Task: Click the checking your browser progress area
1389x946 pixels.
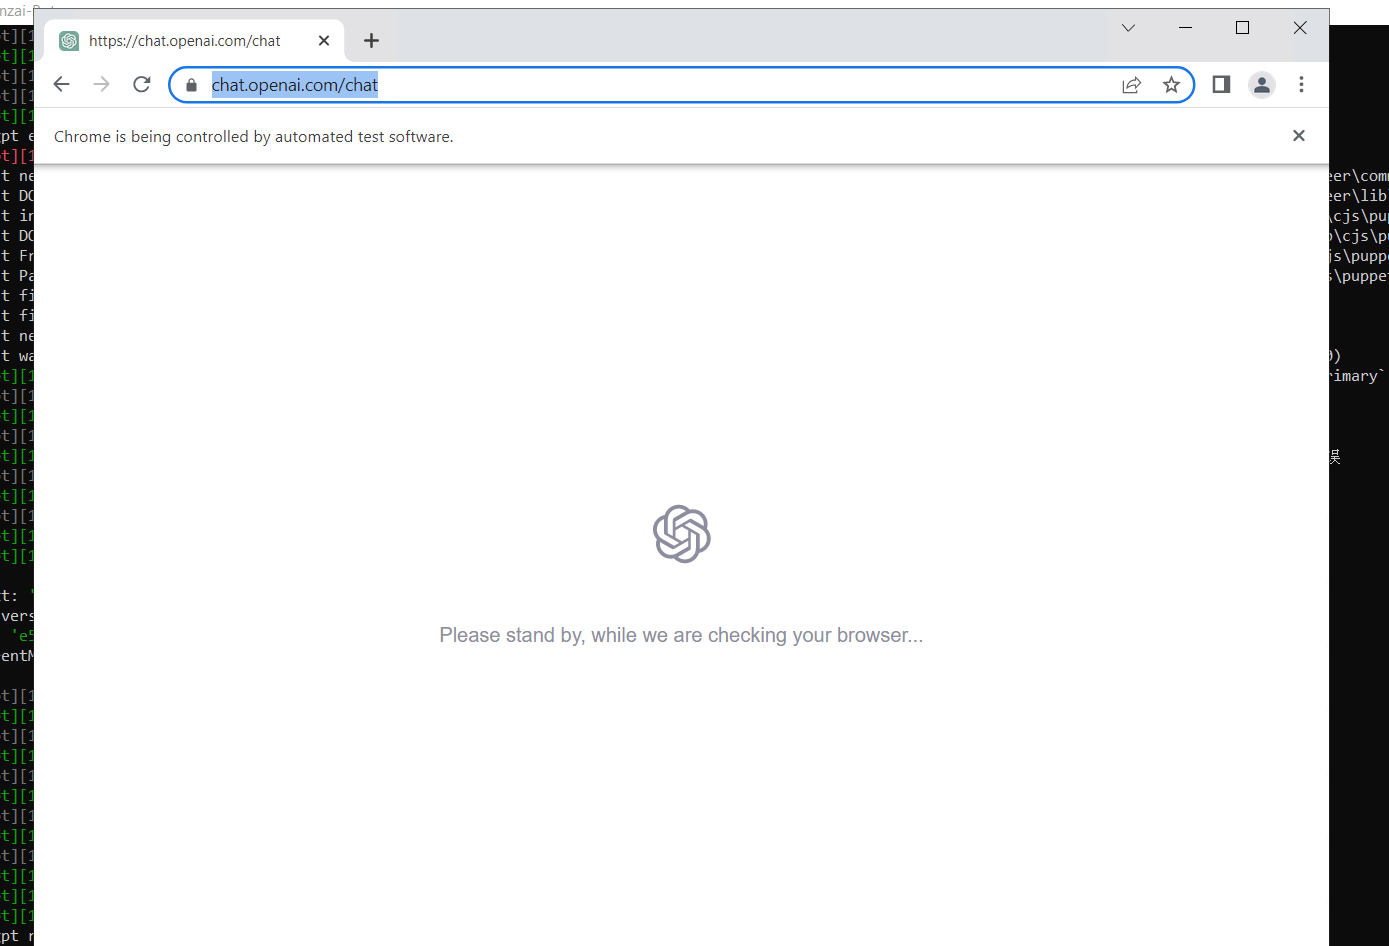Action: [681, 635]
